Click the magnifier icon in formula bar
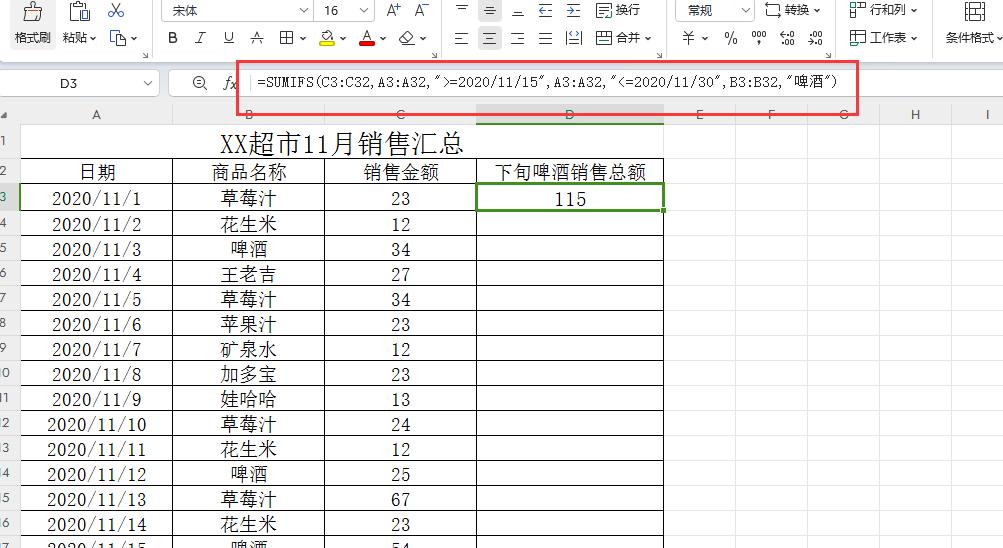 point(200,83)
